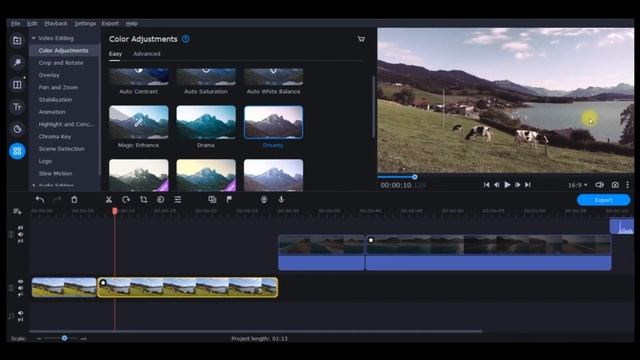Open the Export menu
The image size is (640, 360).
110,23
